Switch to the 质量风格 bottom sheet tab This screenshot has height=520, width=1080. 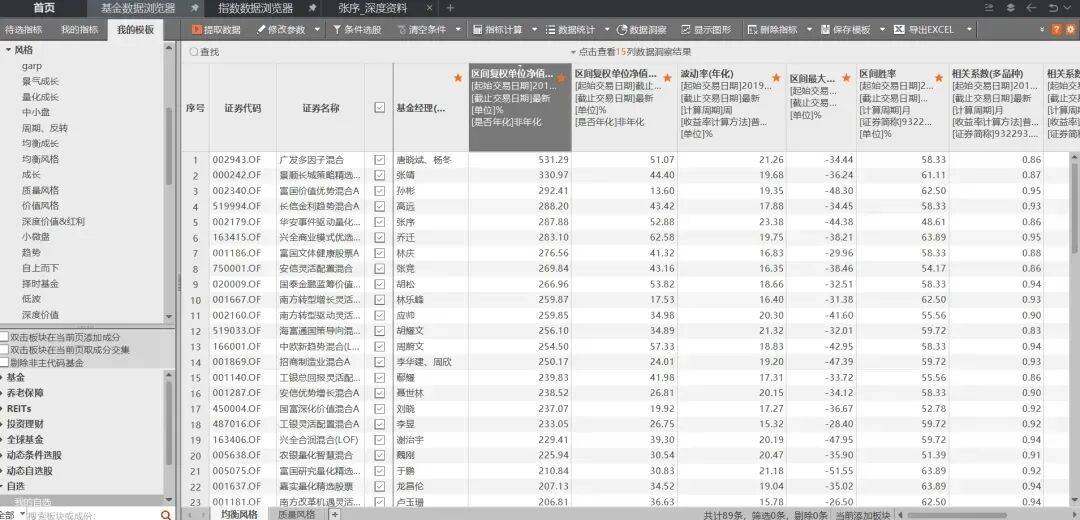click(x=297, y=514)
